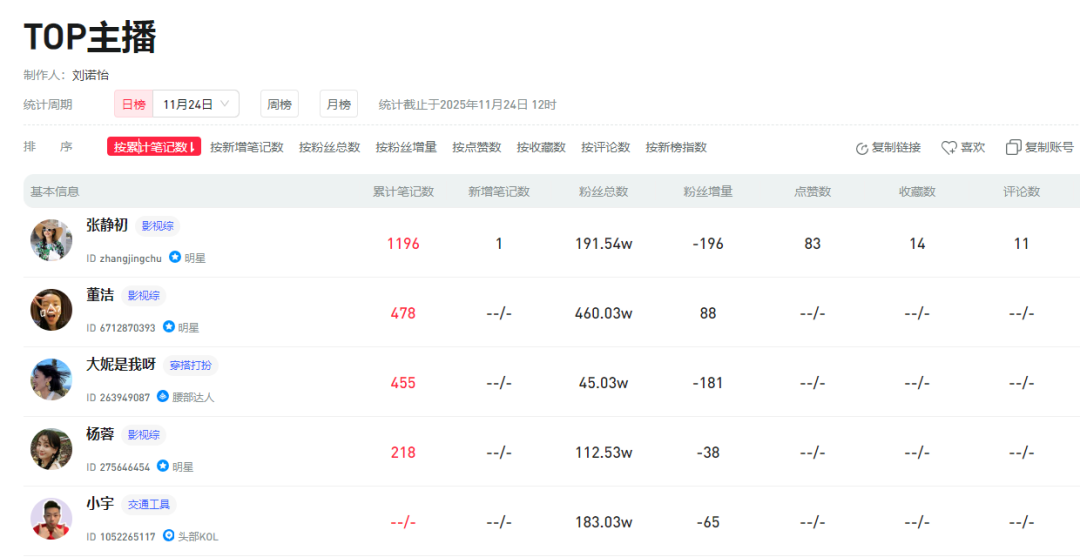This screenshot has width=1080, height=557.
Task: Switch to the 月榜 monthly ranking
Action: pos(338,104)
